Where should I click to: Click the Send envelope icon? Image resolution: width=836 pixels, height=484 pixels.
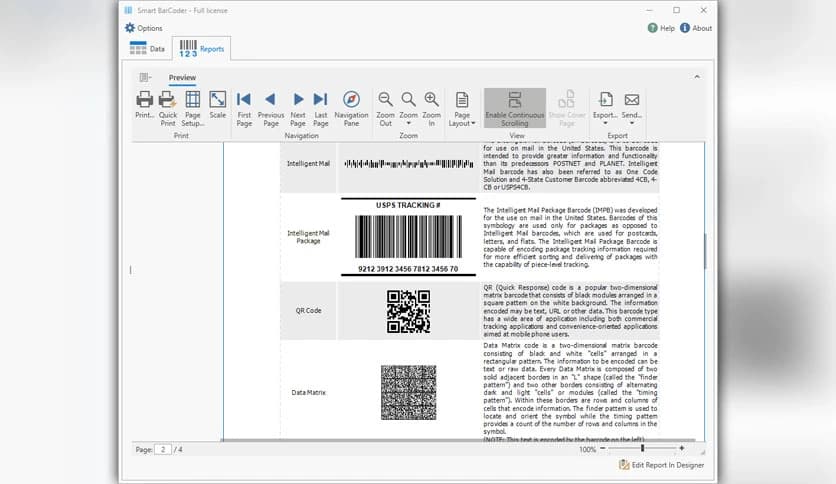(632, 100)
